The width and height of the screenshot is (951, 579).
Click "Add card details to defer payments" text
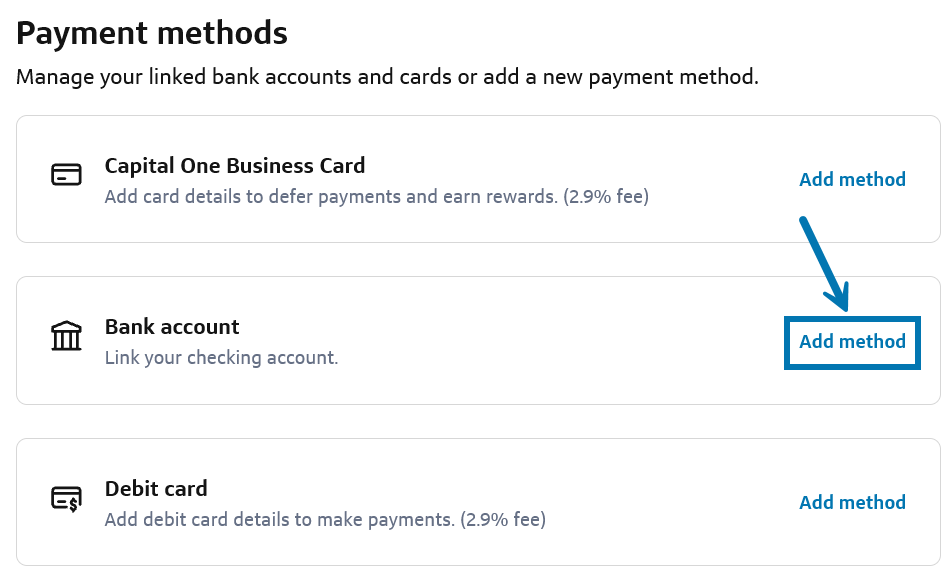[330, 197]
